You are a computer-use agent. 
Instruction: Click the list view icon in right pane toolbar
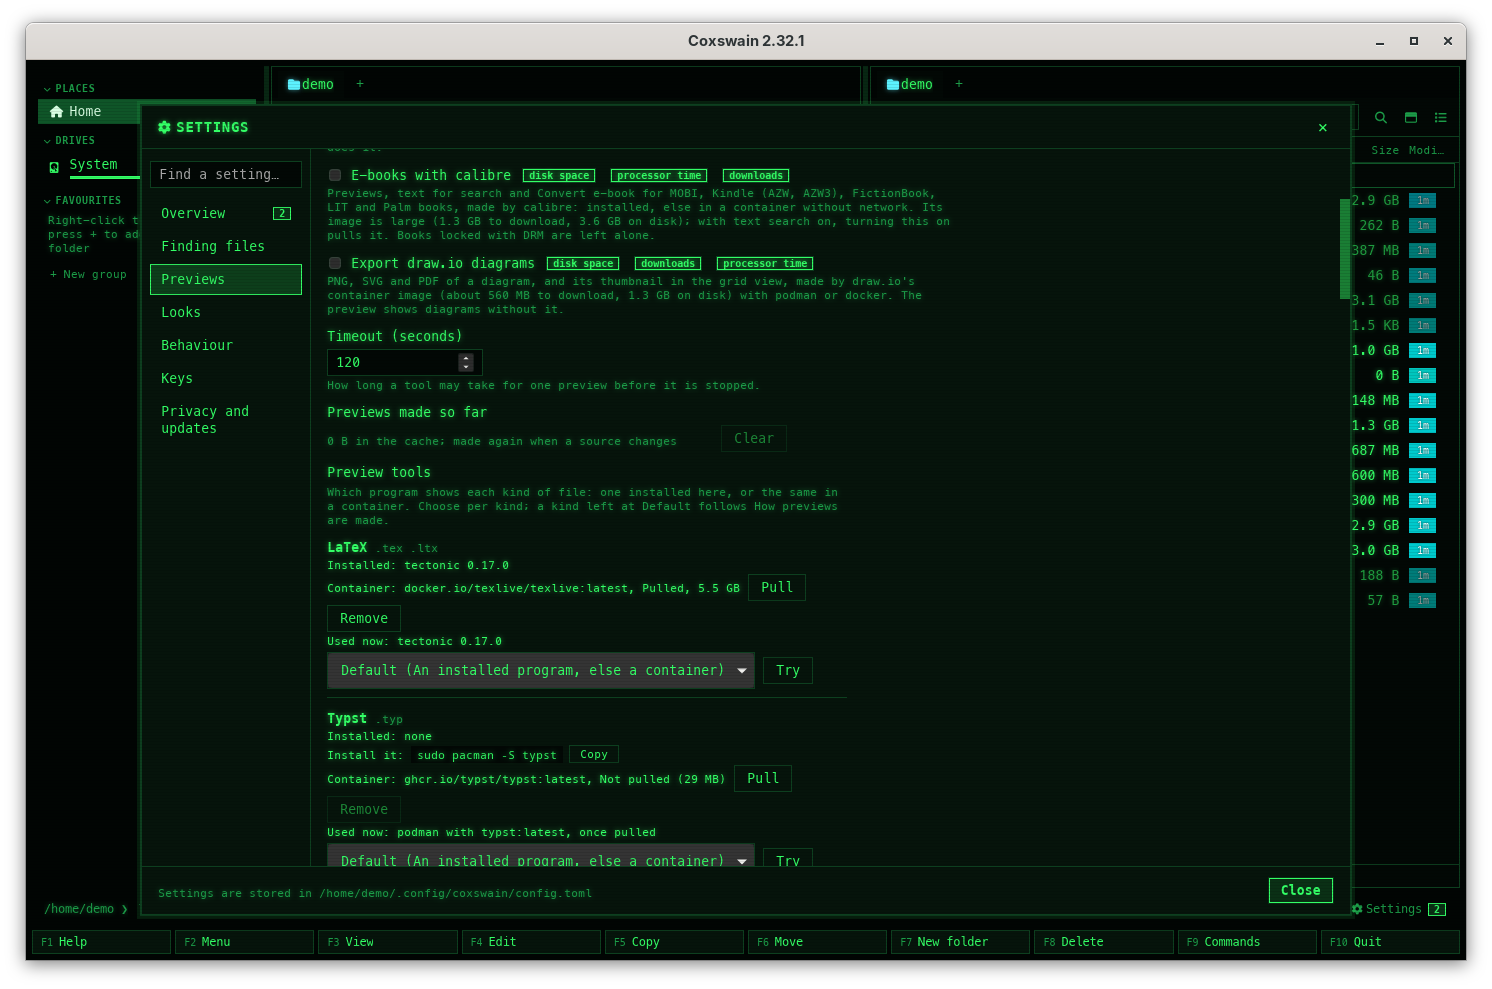tap(1441, 118)
